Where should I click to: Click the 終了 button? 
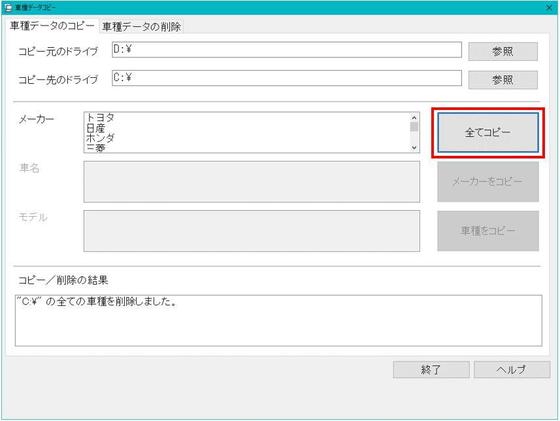[x=431, y=370]
